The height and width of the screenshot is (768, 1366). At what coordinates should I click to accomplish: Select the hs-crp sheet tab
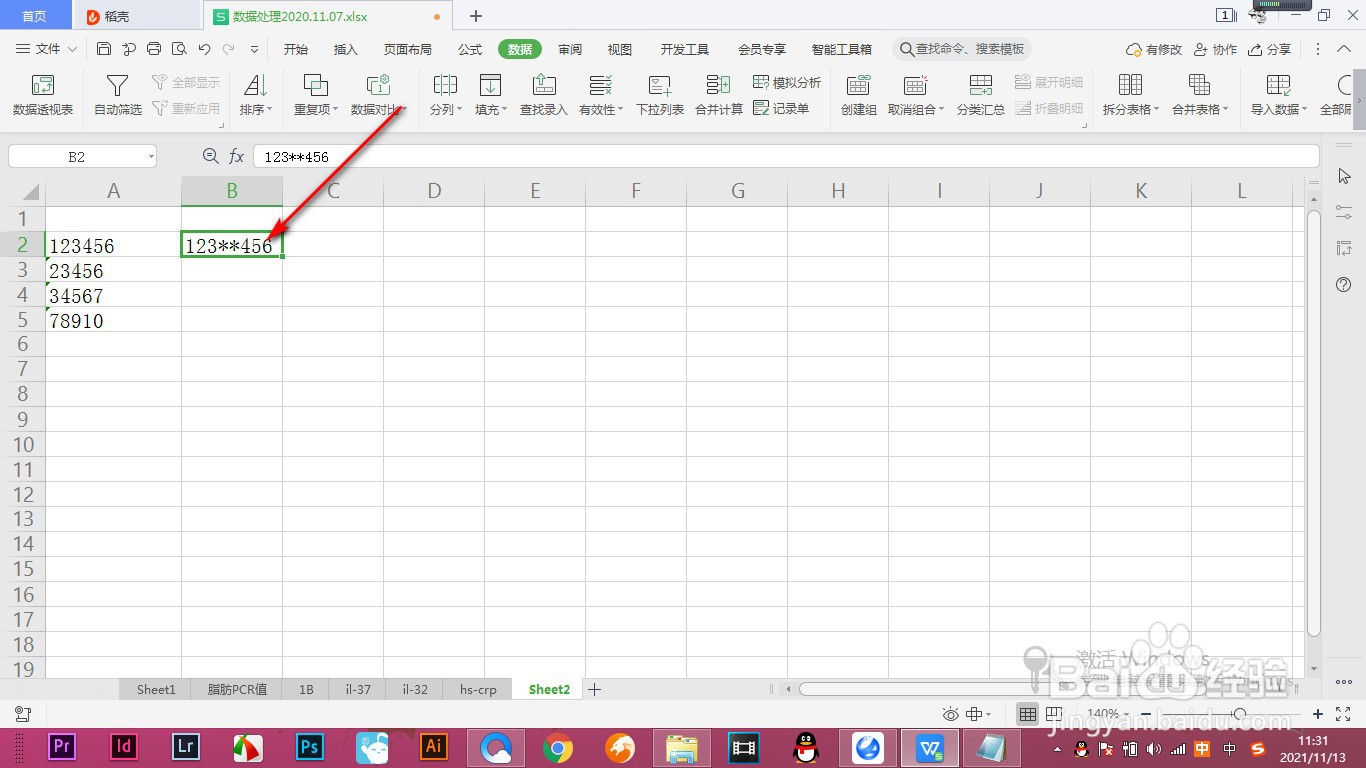(x=478, y=689)
